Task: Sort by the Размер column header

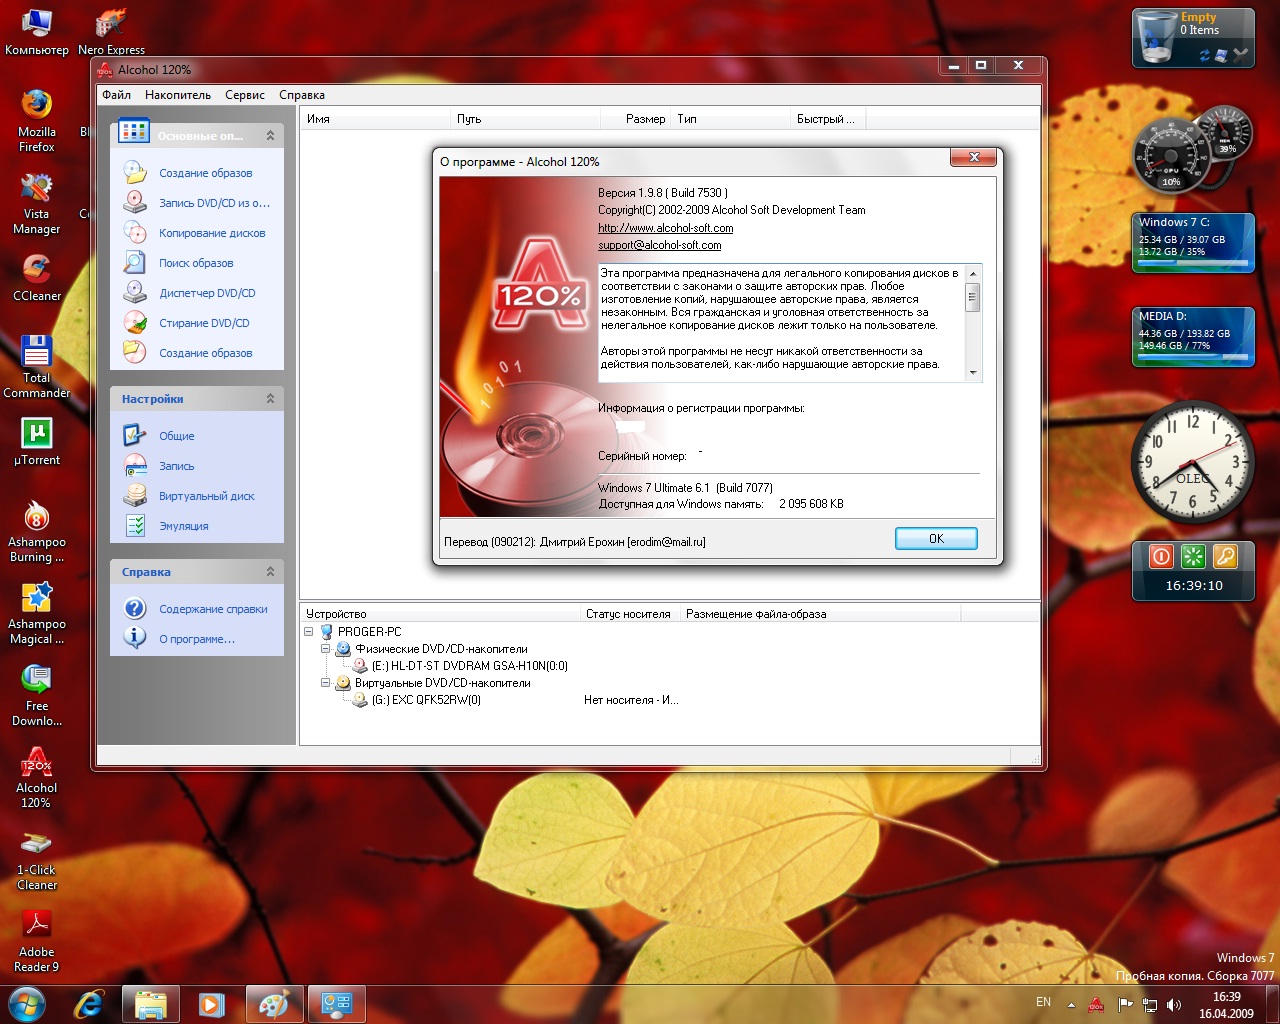Action: 635,119
